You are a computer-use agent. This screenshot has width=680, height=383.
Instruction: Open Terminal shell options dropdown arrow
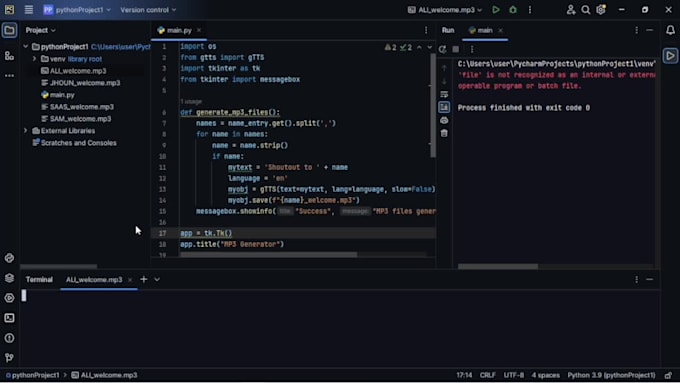point(157,279)
